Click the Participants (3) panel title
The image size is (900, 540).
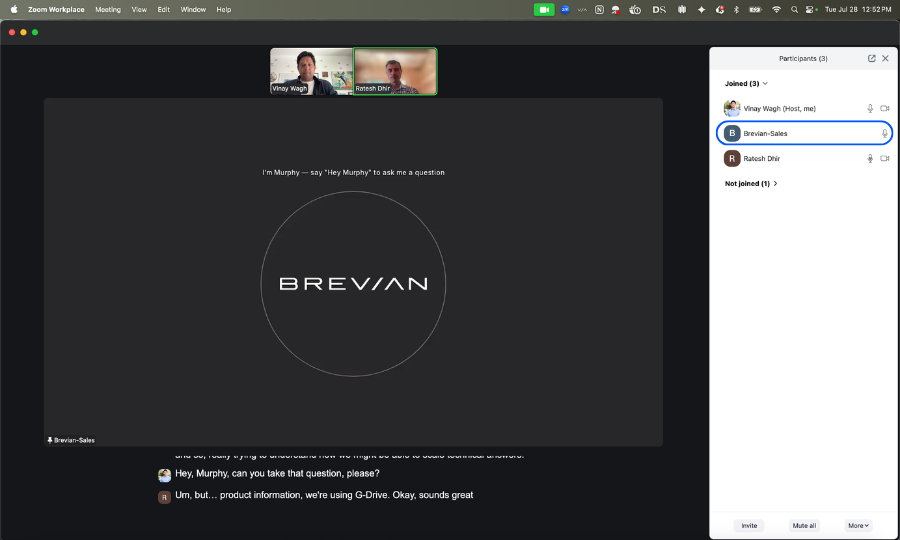pos(803,59)
